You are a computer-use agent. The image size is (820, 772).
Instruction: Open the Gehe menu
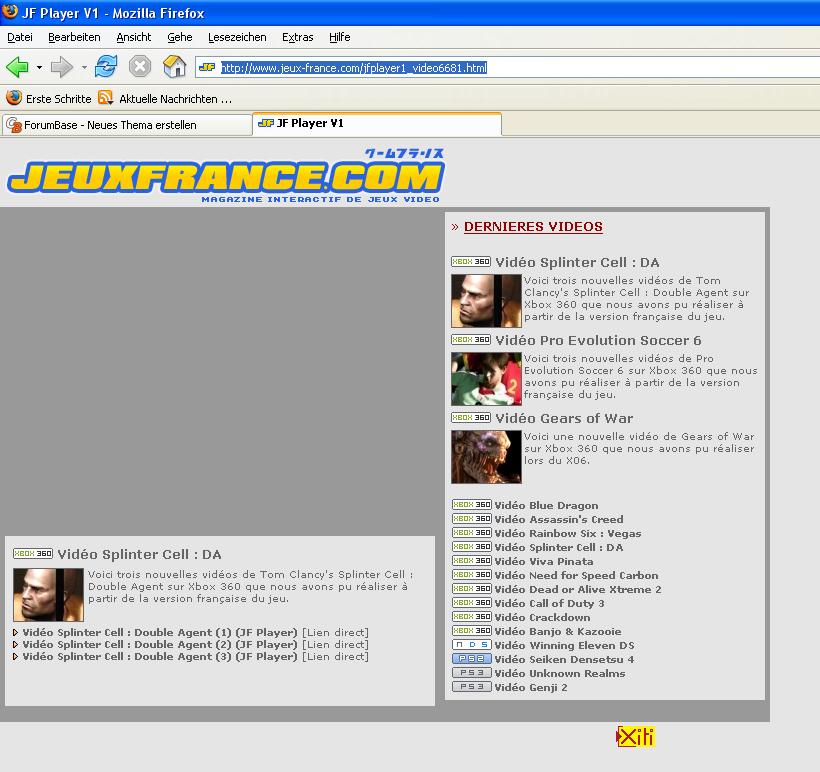pyautogui.click(x=179, y=37)
